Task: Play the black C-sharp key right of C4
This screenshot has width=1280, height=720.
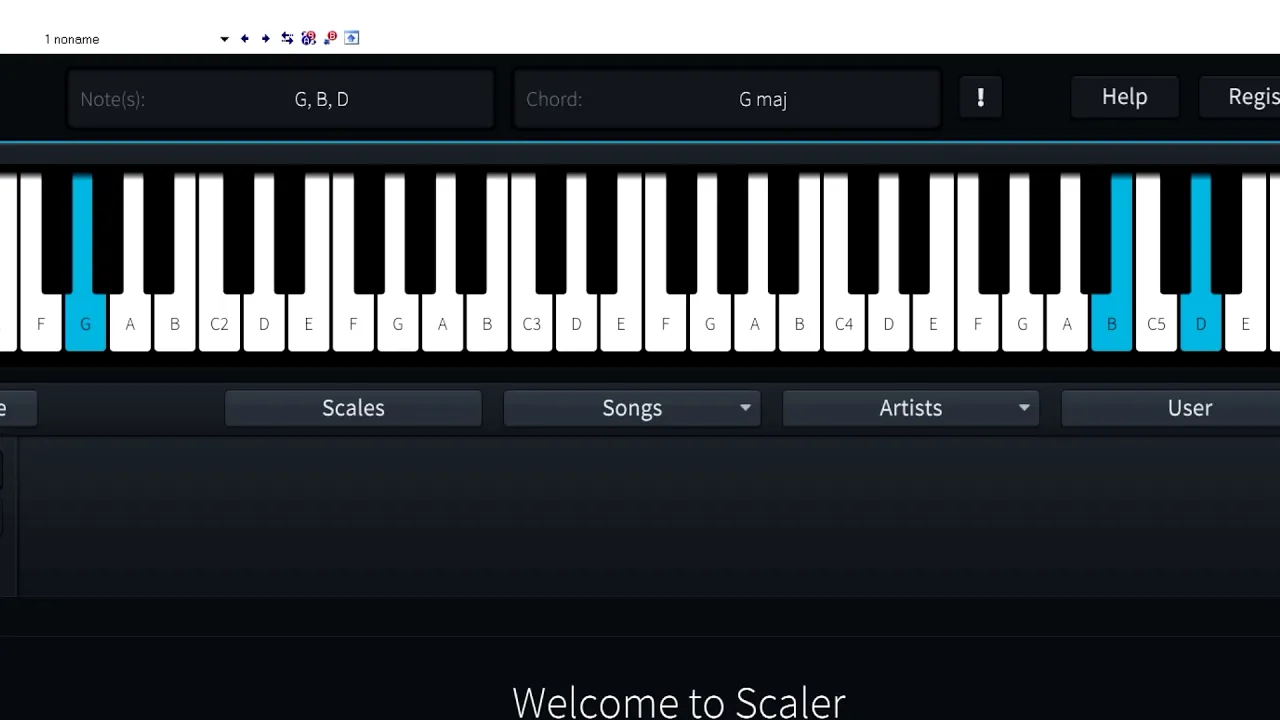Action: click(x=863, y=232)
